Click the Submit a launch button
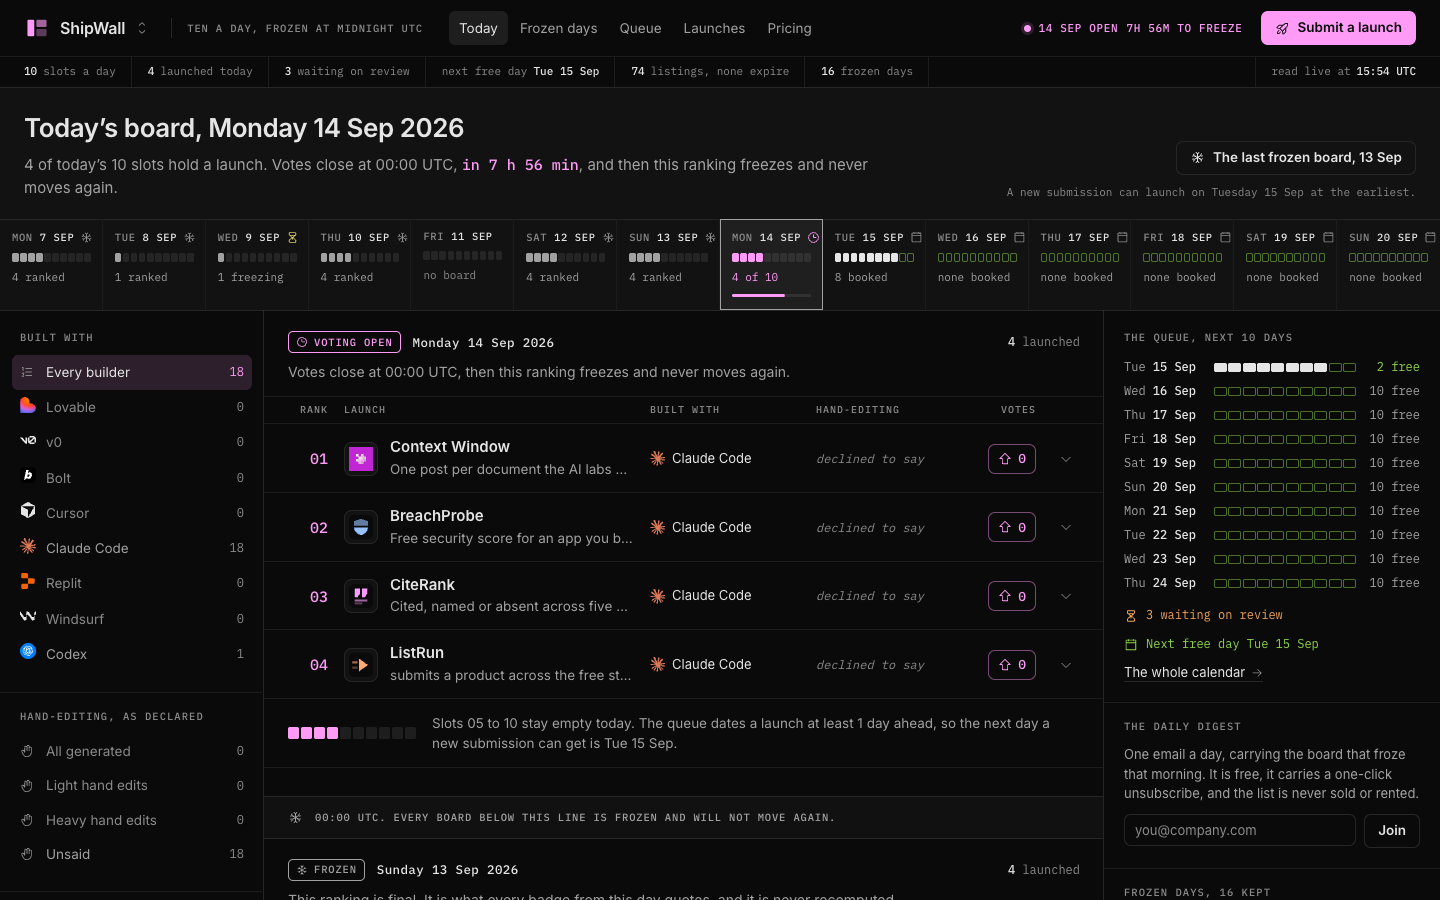 coord(1338,28)
